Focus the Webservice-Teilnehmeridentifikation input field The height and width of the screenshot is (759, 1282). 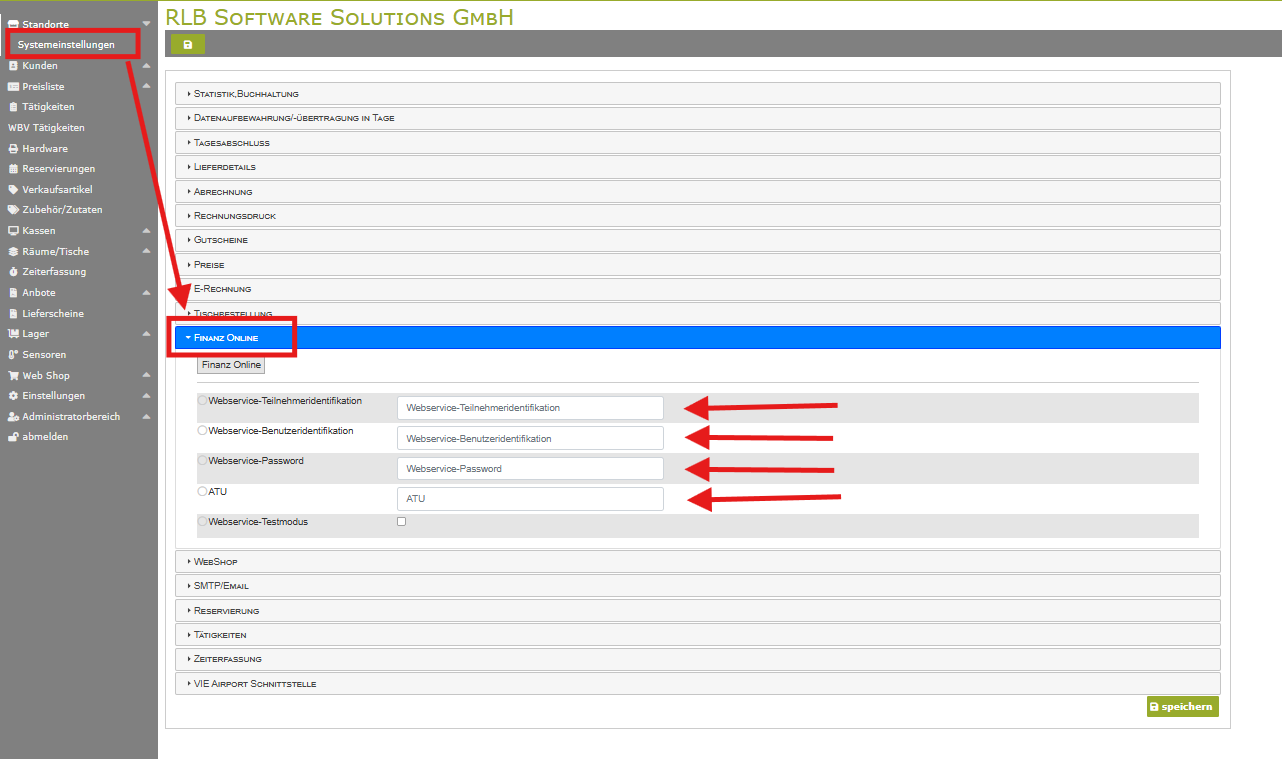click(530, 408)
